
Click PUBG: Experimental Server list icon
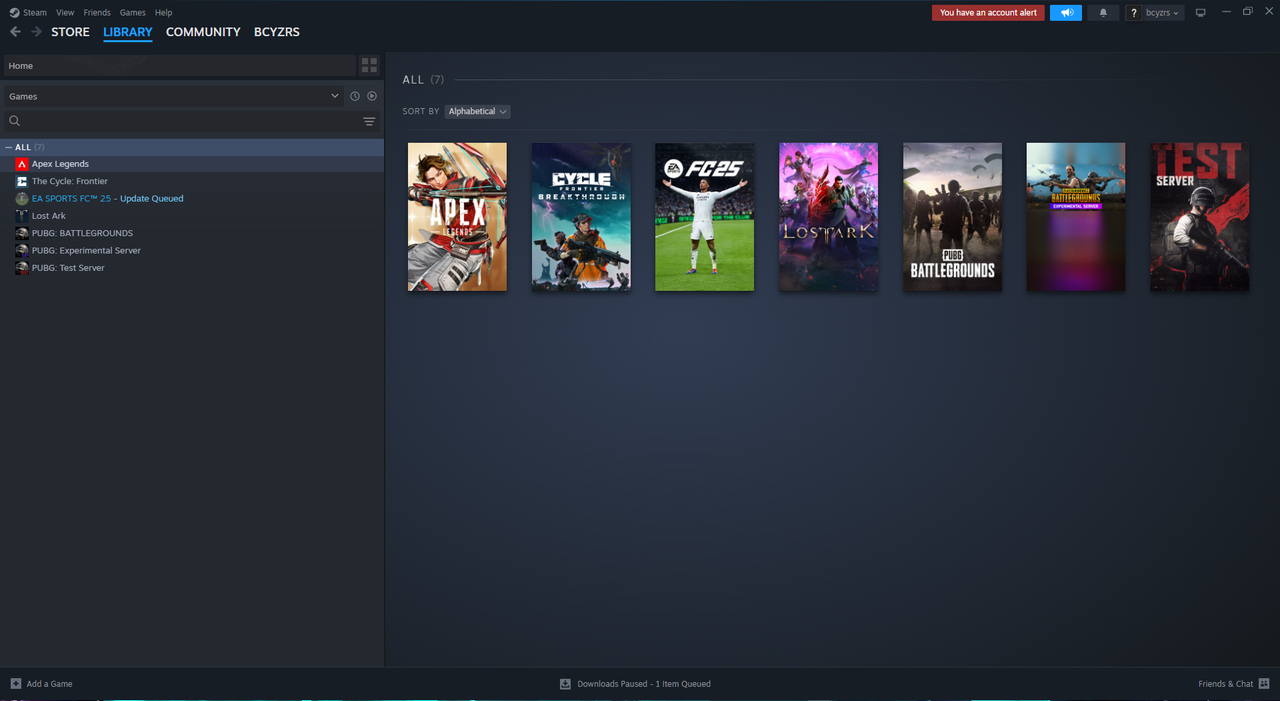pyautogui.click(x=21, y=251)
